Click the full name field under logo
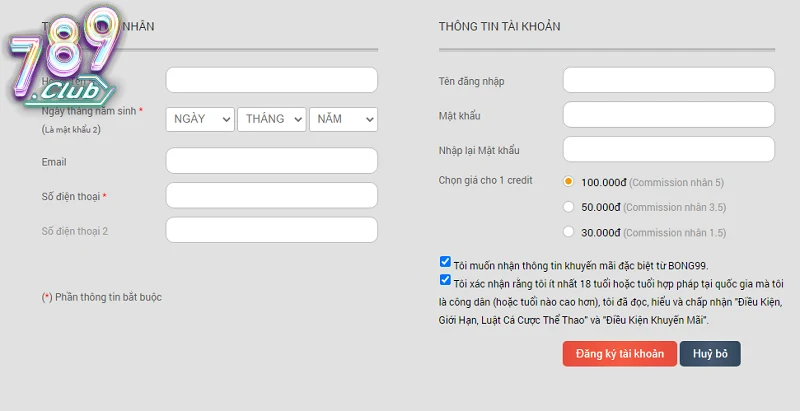 tap(271, 80)
